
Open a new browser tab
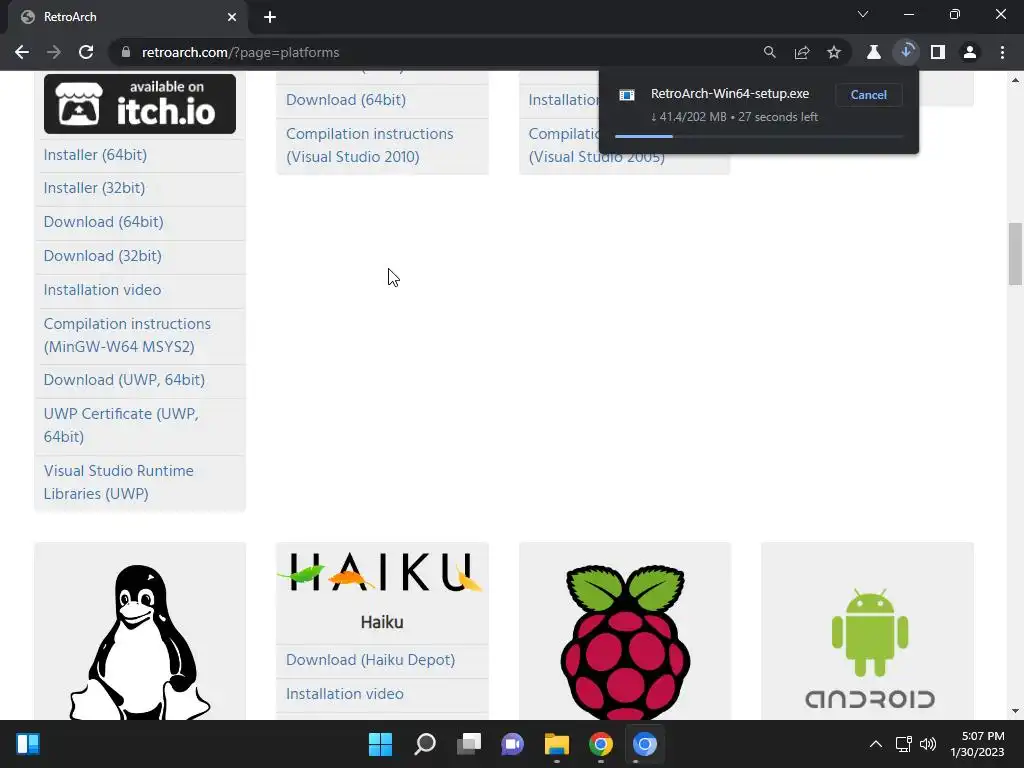(x=270, y=17)
